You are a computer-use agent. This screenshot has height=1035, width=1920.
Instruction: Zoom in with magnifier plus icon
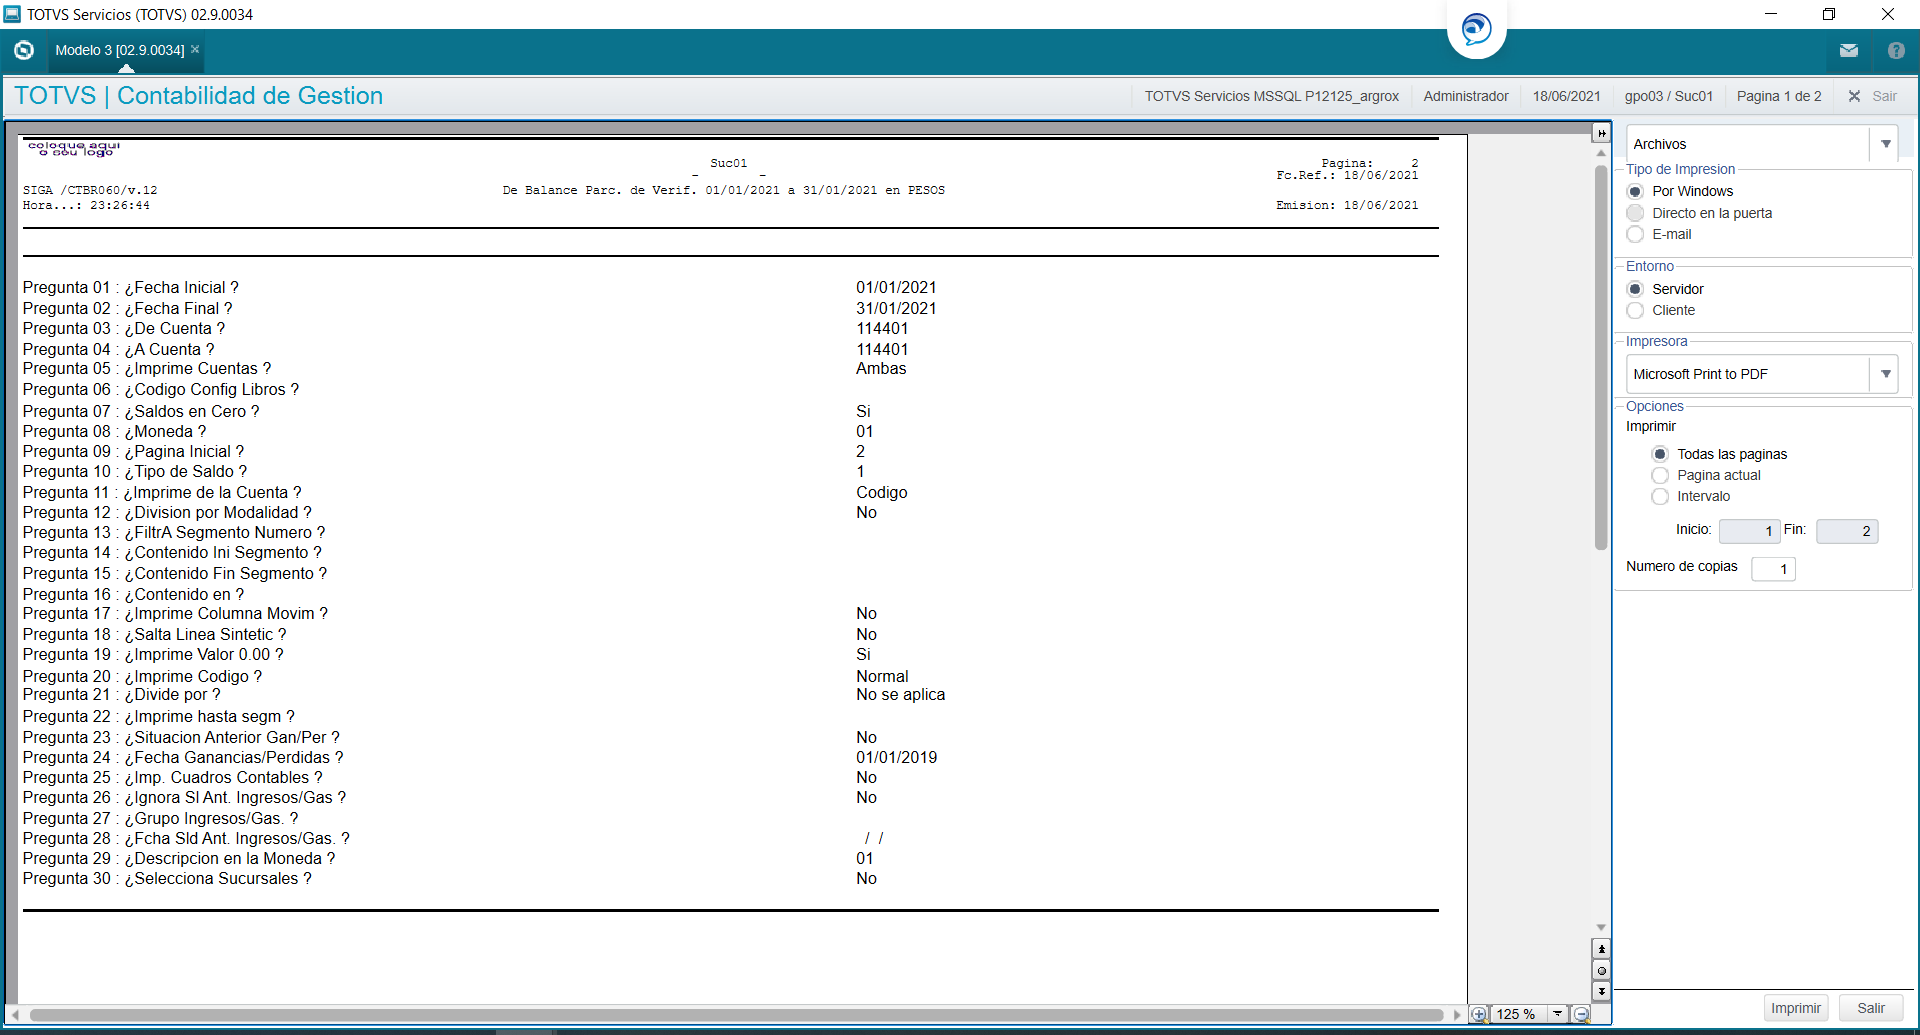coord(1479,1014)
